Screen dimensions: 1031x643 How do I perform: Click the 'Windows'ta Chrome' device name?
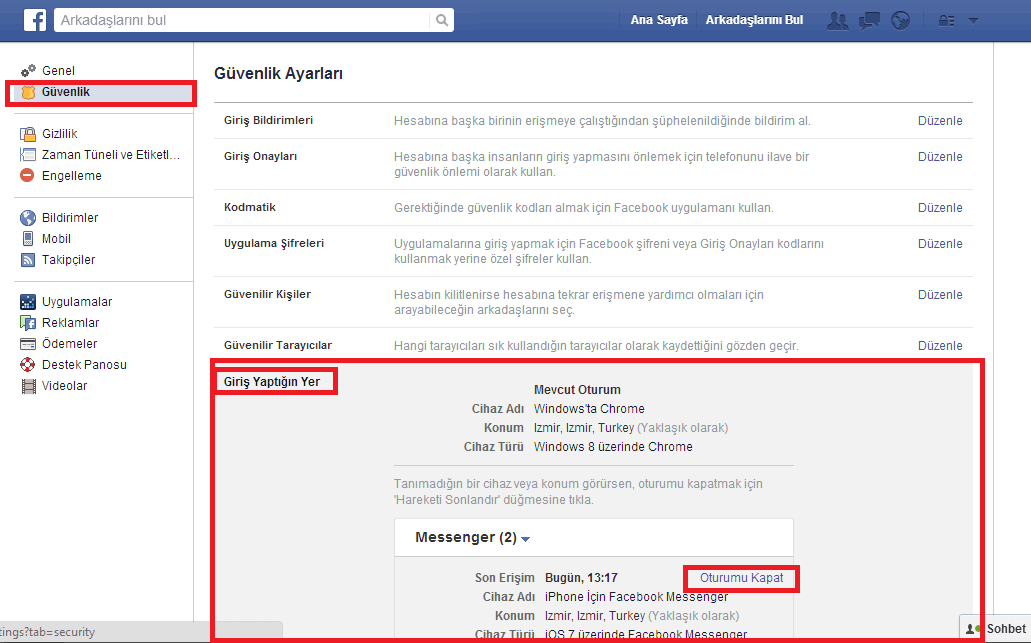tap(589, 409)
